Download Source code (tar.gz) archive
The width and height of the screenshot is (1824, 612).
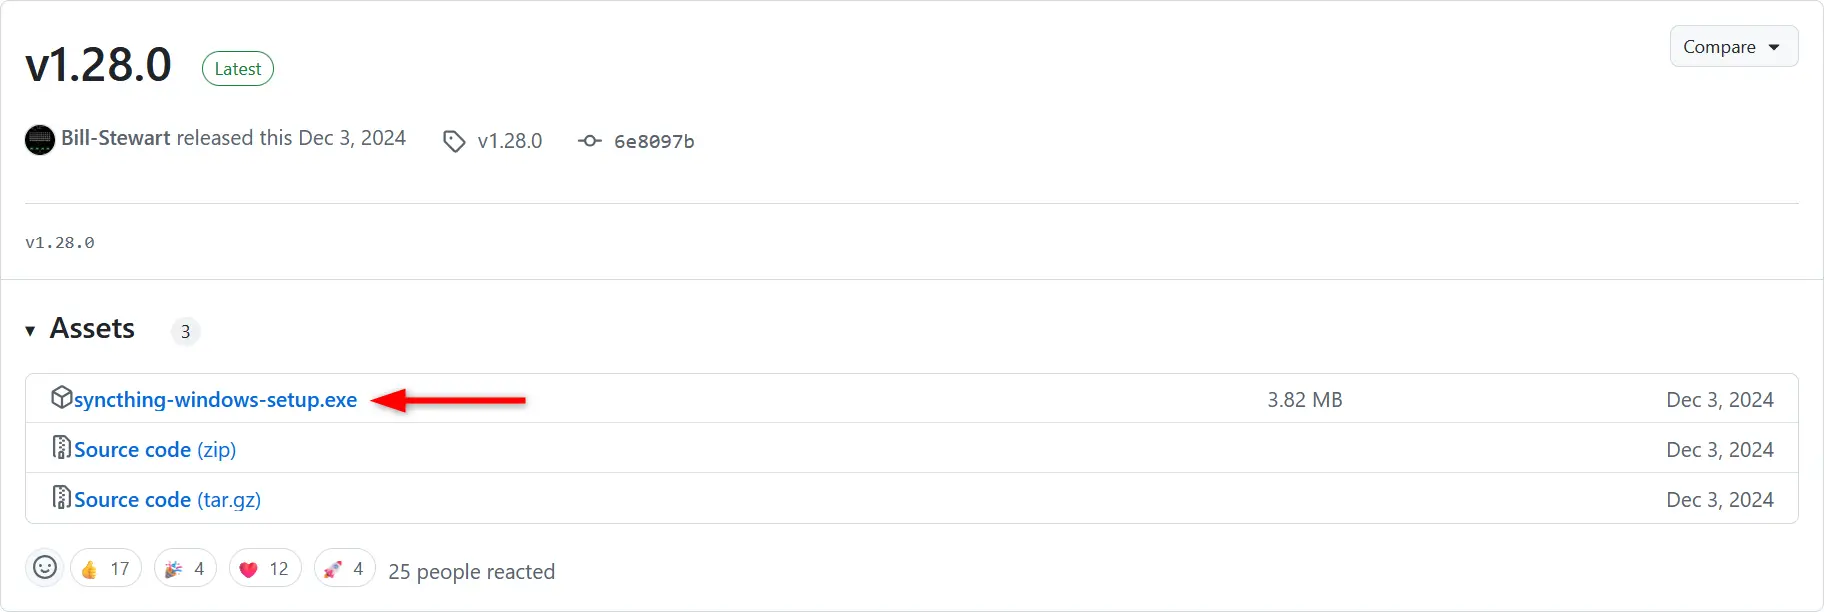coord(167,499)
